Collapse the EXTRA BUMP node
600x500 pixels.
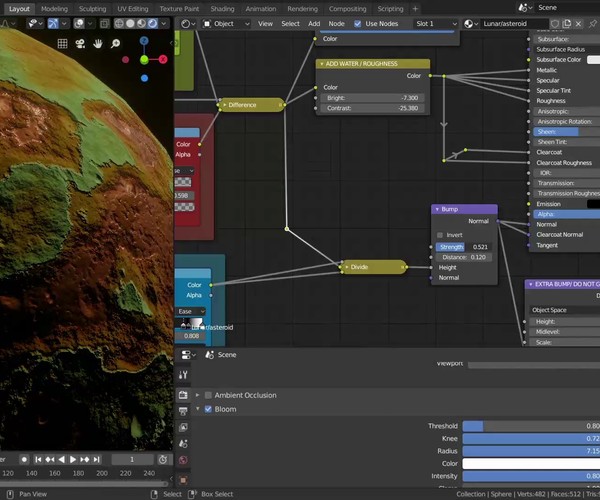(531, 284)
